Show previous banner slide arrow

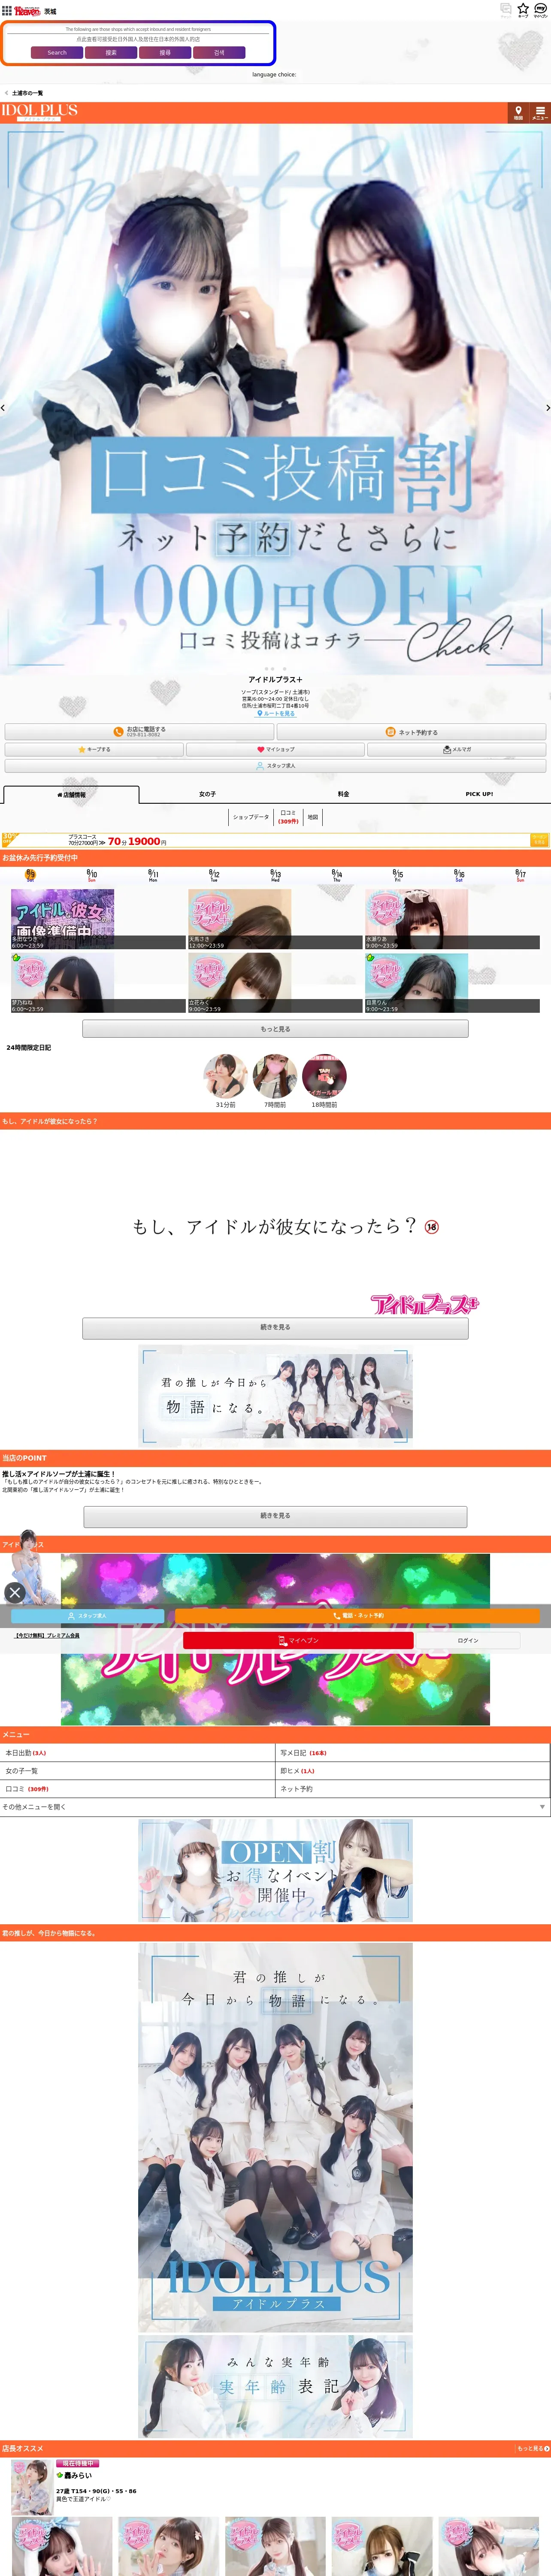click(3, 408)
